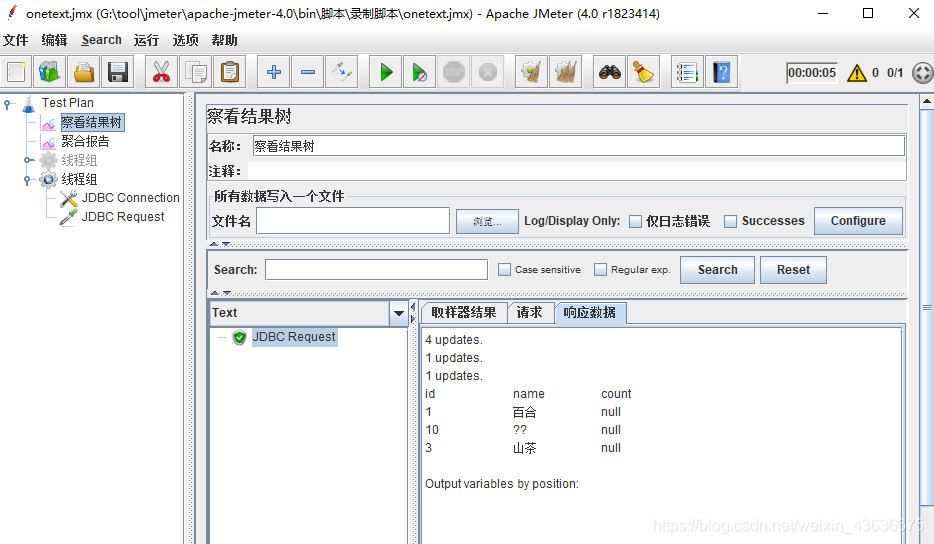Click the Reset button

click(x=793, y=270)
